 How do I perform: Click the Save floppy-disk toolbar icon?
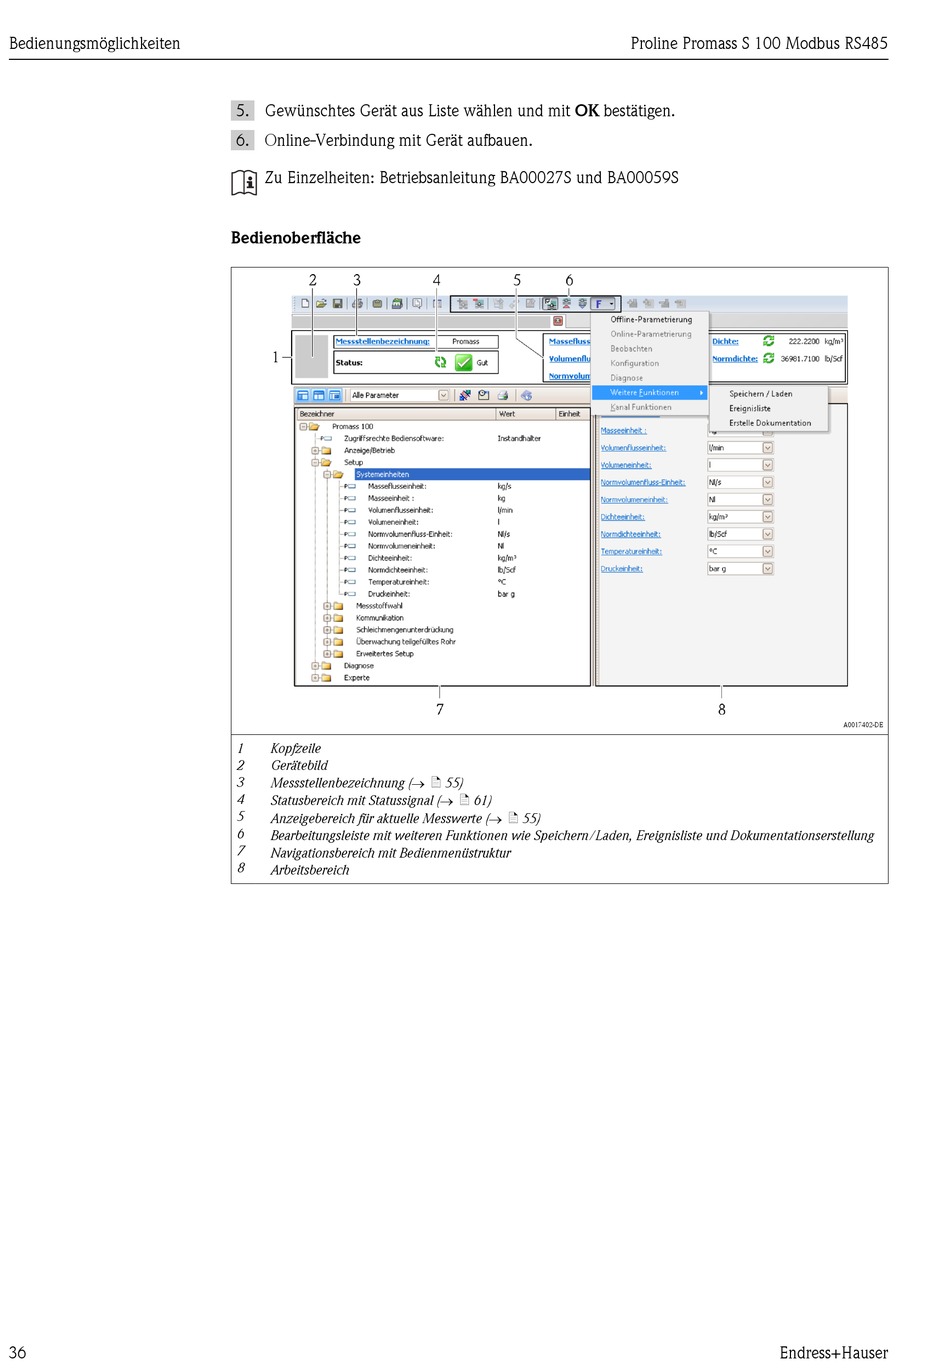338,303
